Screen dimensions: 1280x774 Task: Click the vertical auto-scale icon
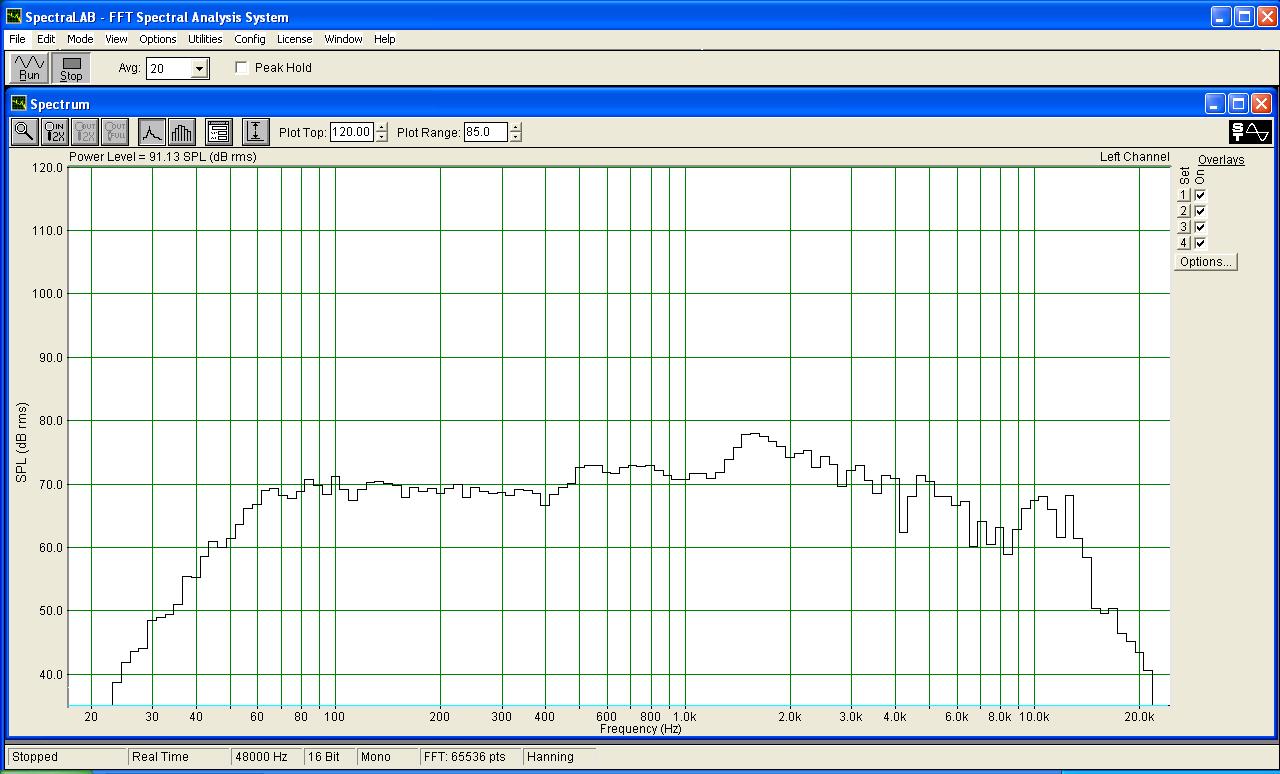pos(256,132)
